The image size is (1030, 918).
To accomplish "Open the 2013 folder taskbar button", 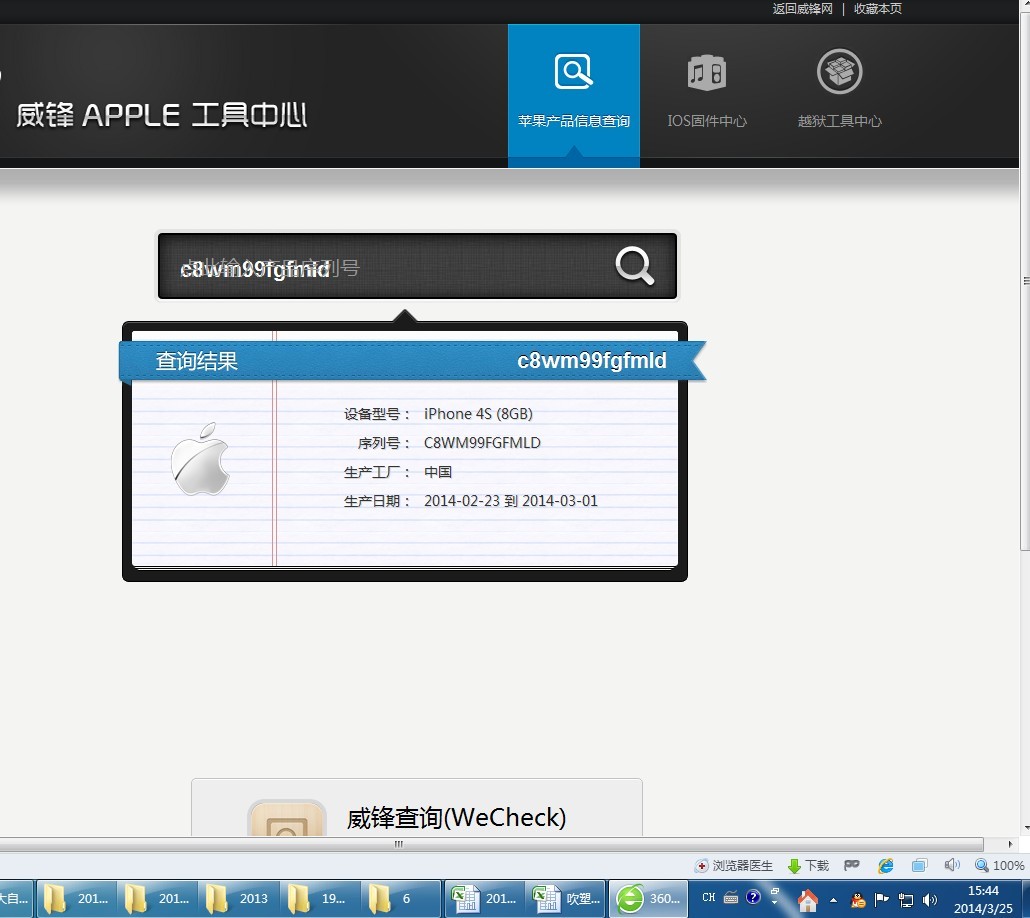I will tap(238, 899).
